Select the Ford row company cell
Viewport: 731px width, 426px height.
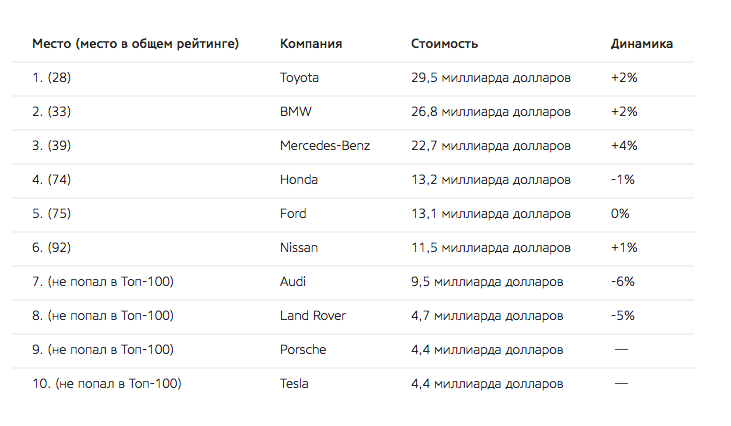click(x=293, y=214)
